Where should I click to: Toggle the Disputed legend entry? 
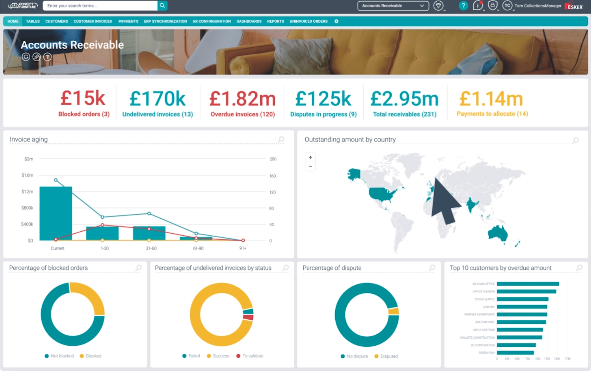[386, 356]
